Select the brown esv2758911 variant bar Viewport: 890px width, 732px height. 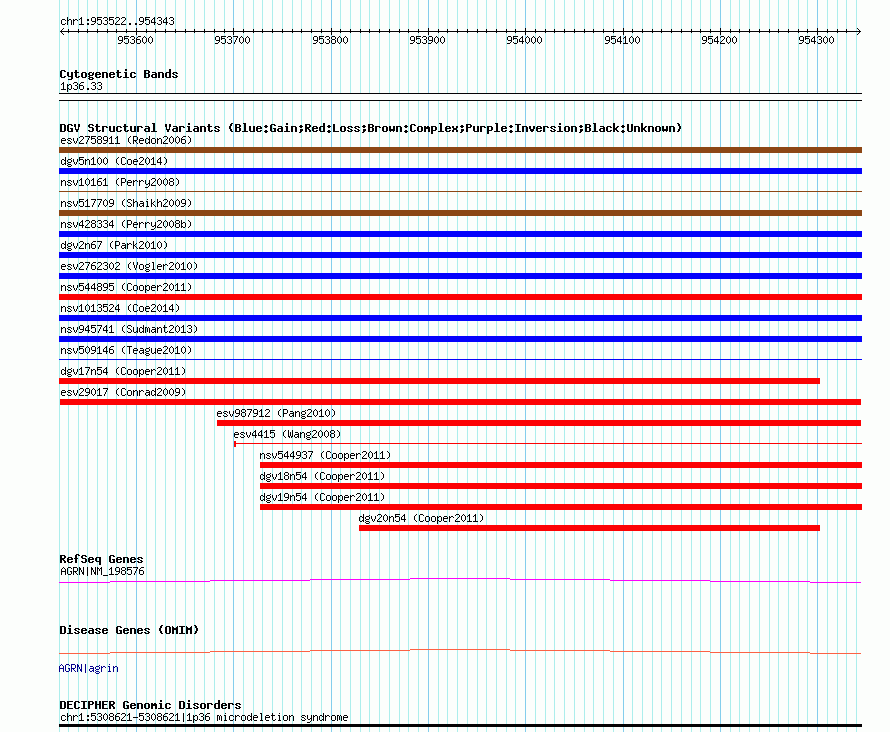460,150
